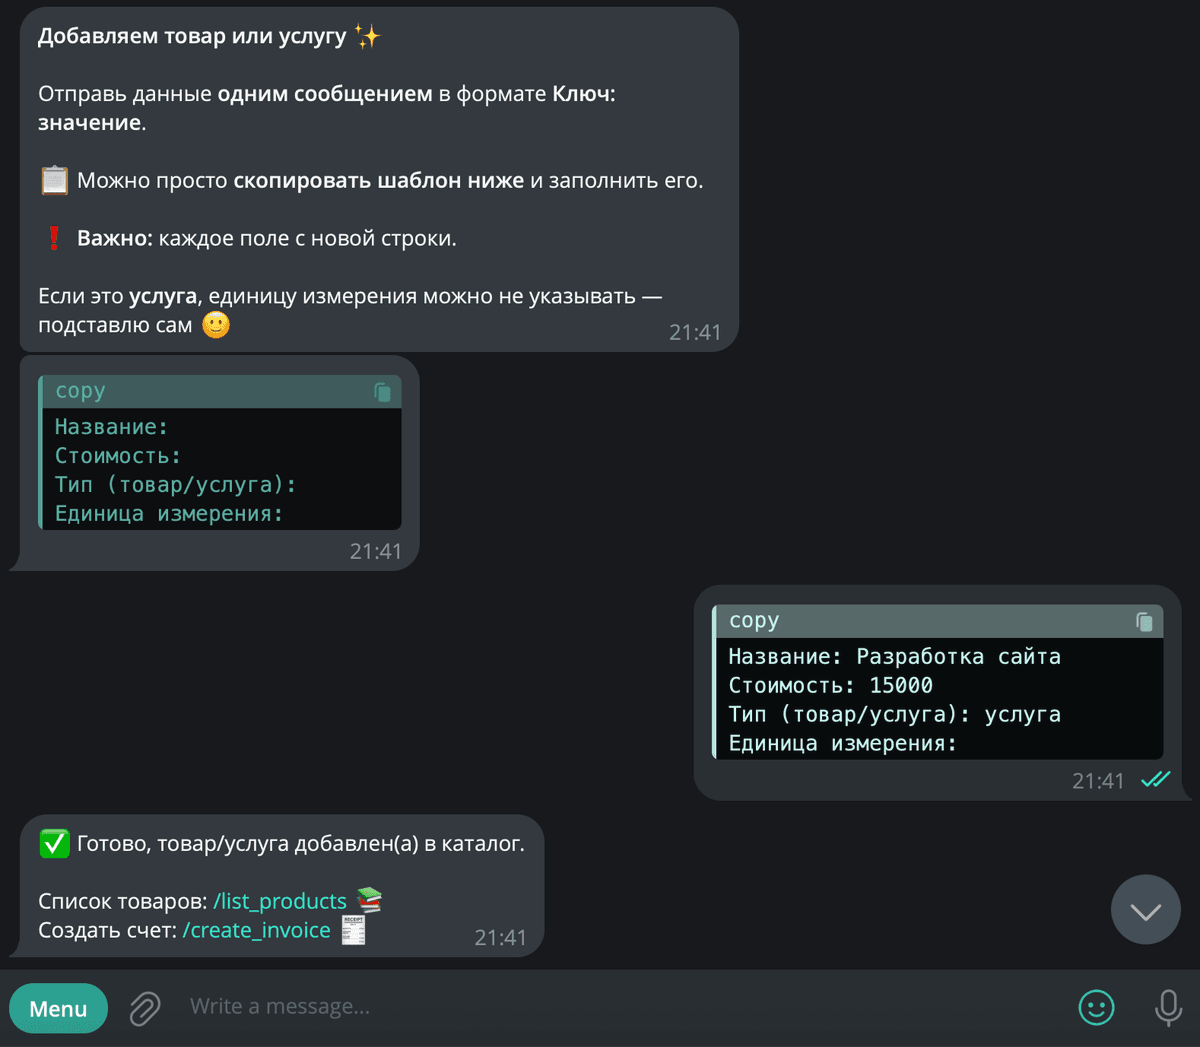Click the 'Добавляем товар или услугу' heading
The image size is (1200, 1047).
click(192, 36)
